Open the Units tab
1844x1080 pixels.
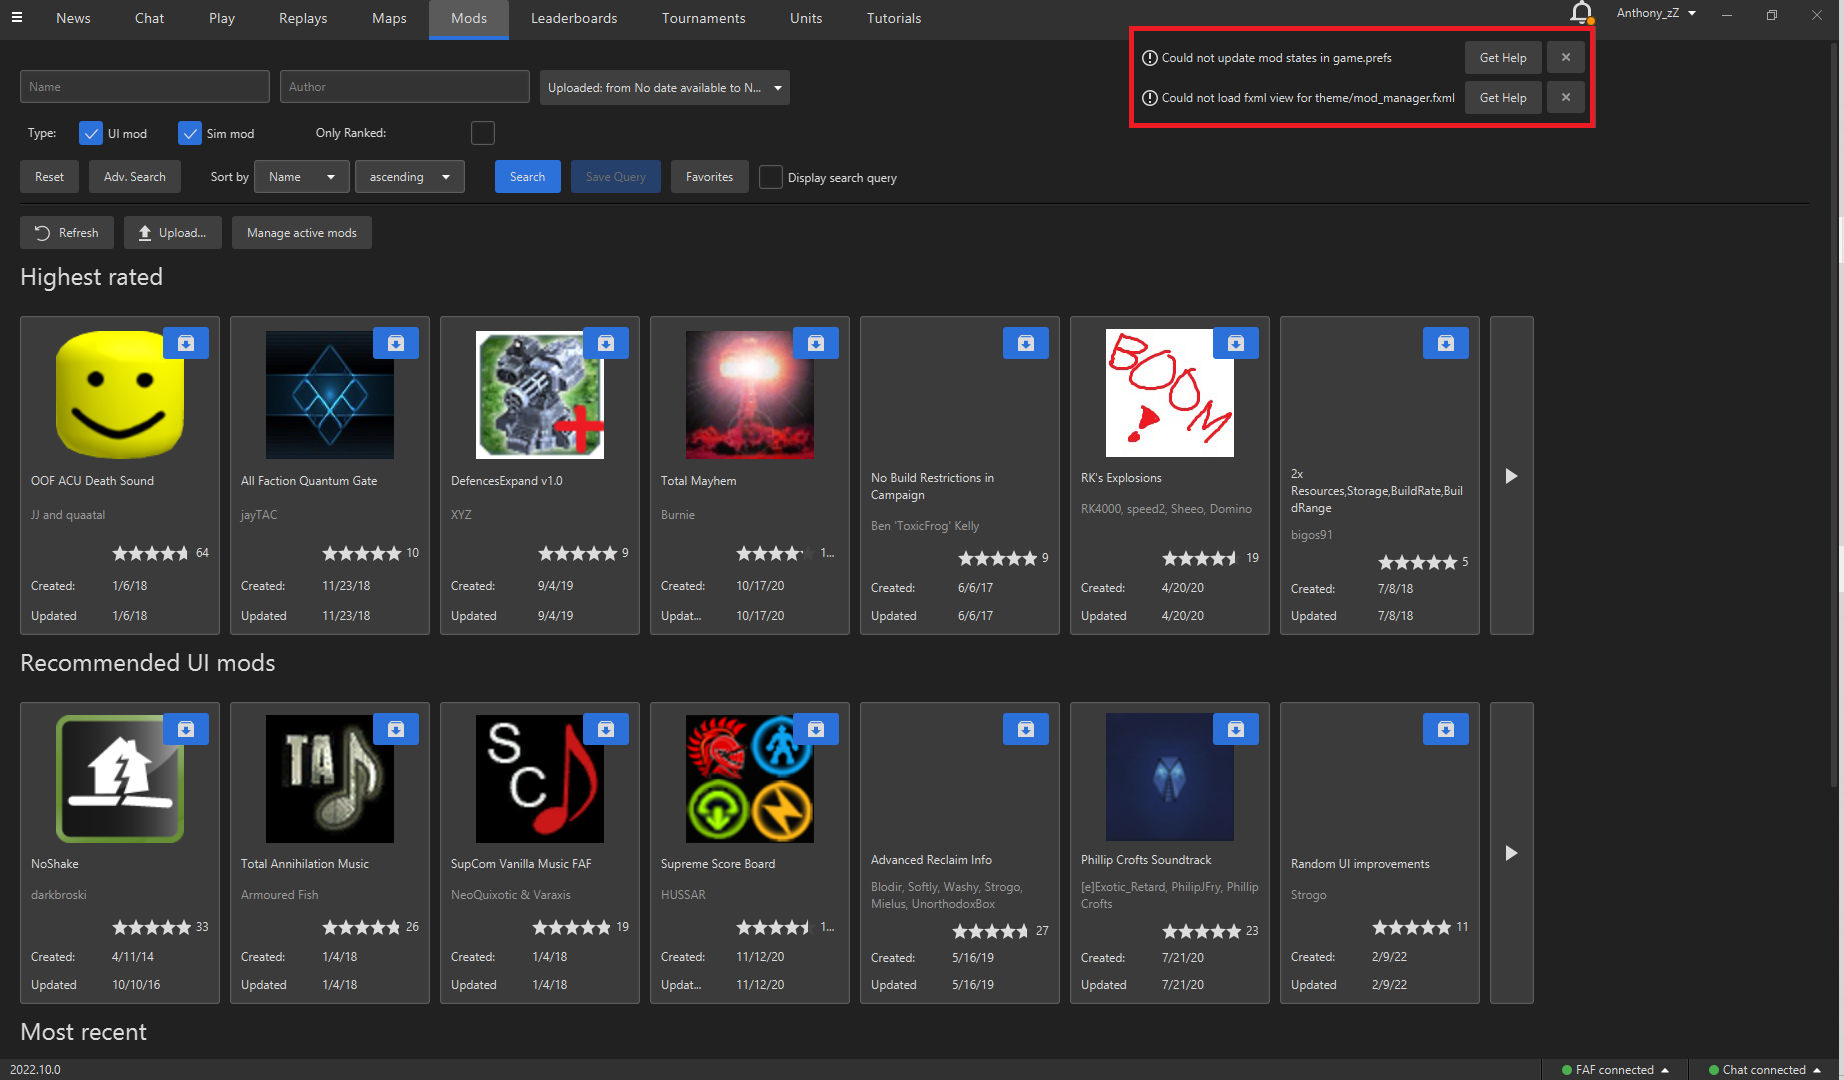point(806,18)
